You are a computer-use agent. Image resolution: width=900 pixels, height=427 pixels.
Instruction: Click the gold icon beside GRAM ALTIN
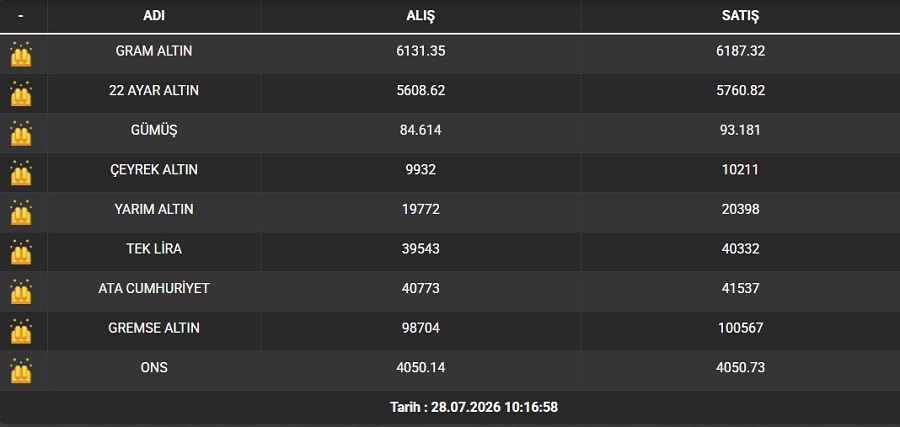(x=21, y=55)
